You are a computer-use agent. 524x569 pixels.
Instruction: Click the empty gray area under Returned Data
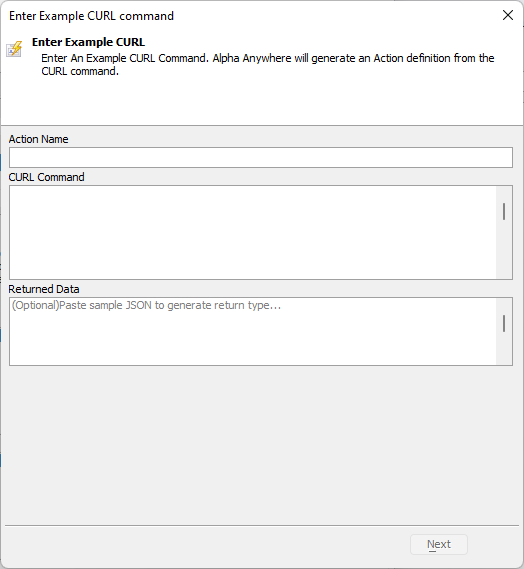click(261, 445)
